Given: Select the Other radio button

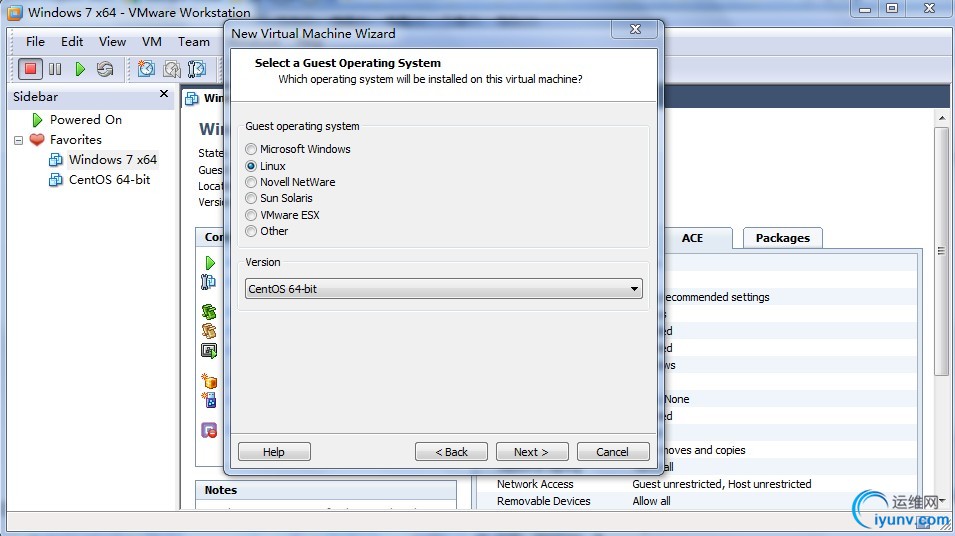Looking at the screenshot, I should pyautogui.click(x=251, y=231).
